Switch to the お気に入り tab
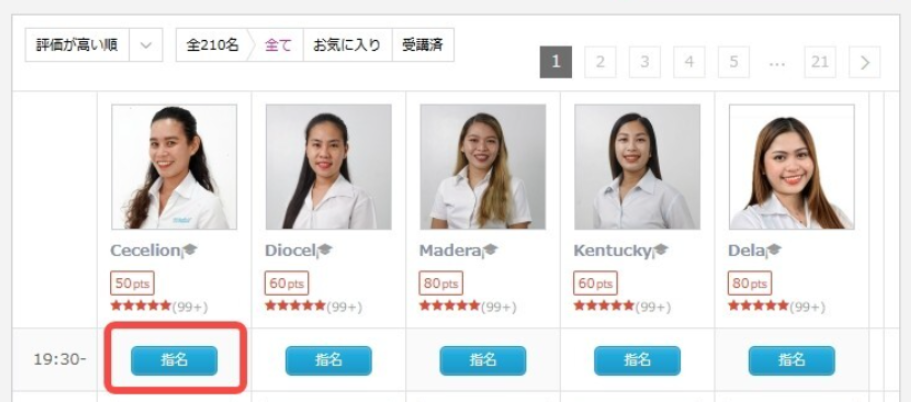Viewport: 911px width, 402px height. tap(347, 45)
